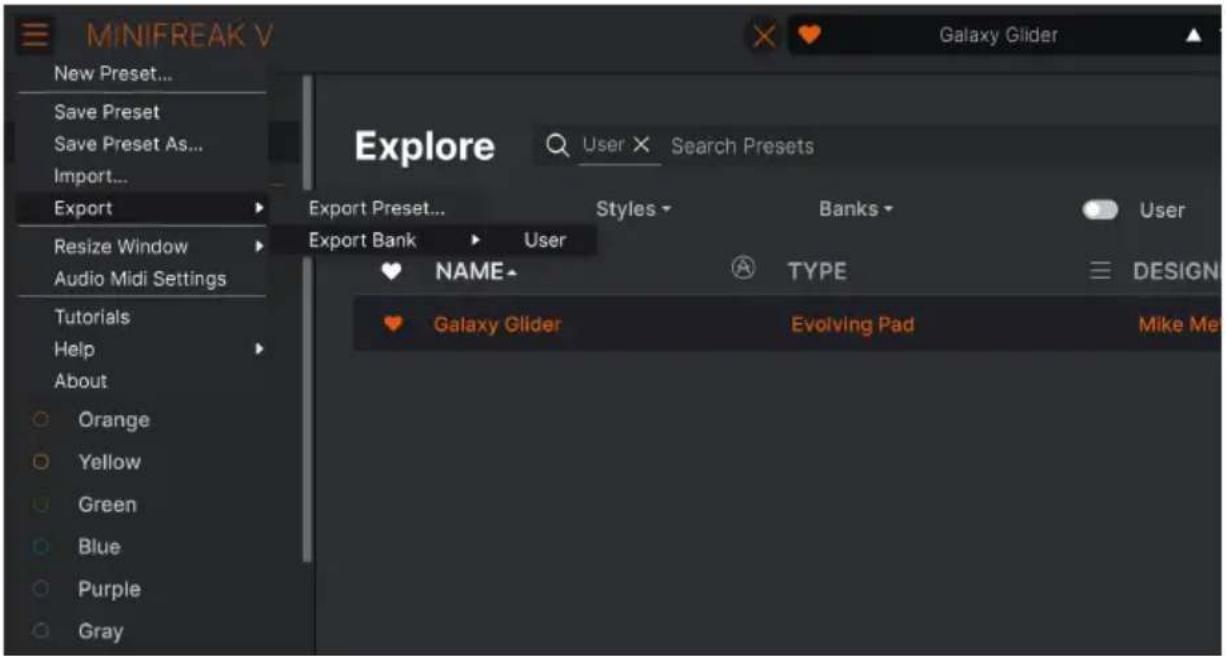Click the Evolving Pad type cell

pyautogui.click(x=852, y=324)
